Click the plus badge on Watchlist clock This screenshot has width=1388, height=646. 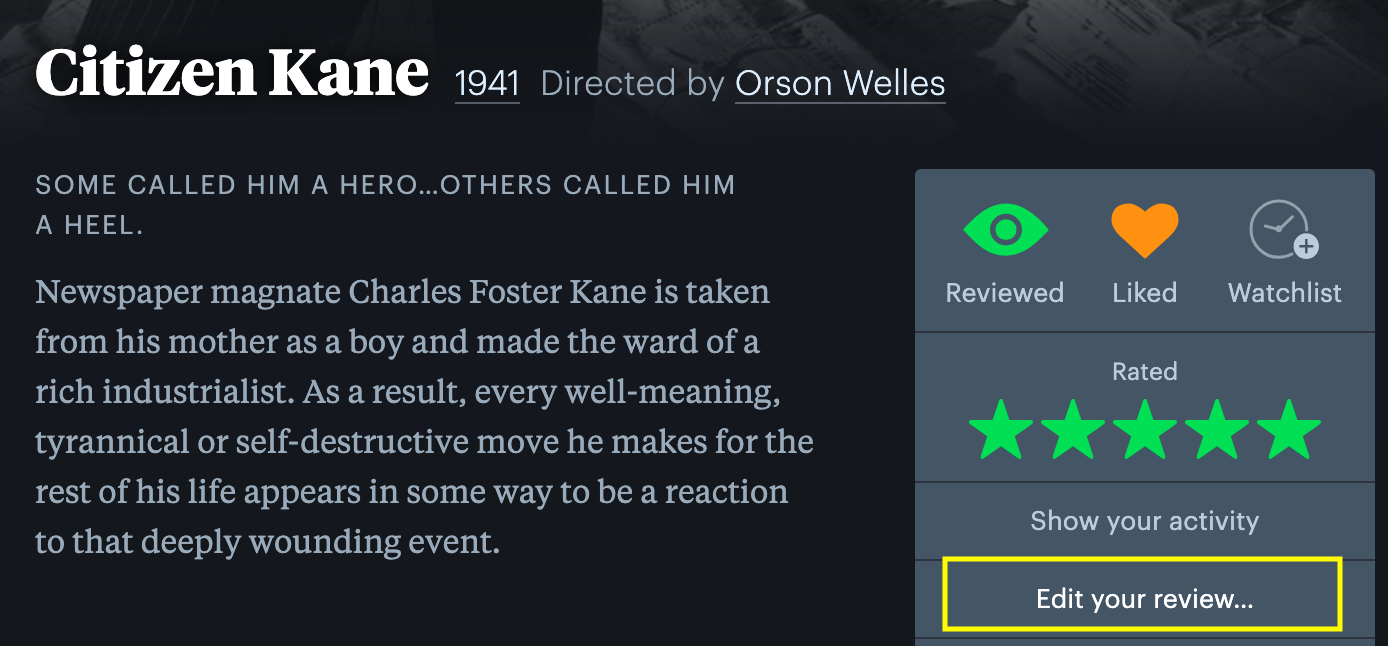click(1306, 246)
